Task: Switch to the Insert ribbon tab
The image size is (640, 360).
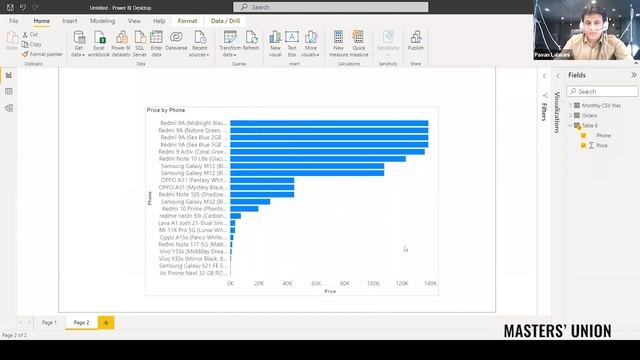Action: [70, 21]
